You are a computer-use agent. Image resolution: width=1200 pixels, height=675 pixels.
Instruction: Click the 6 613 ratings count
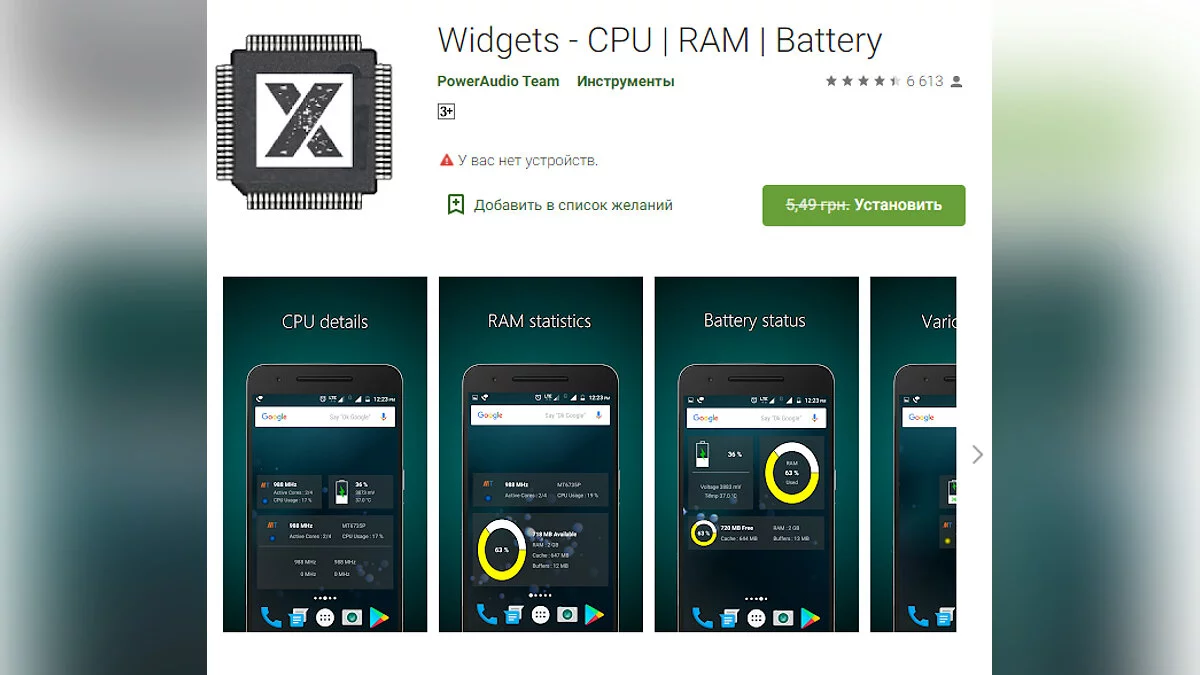(925, 81)
